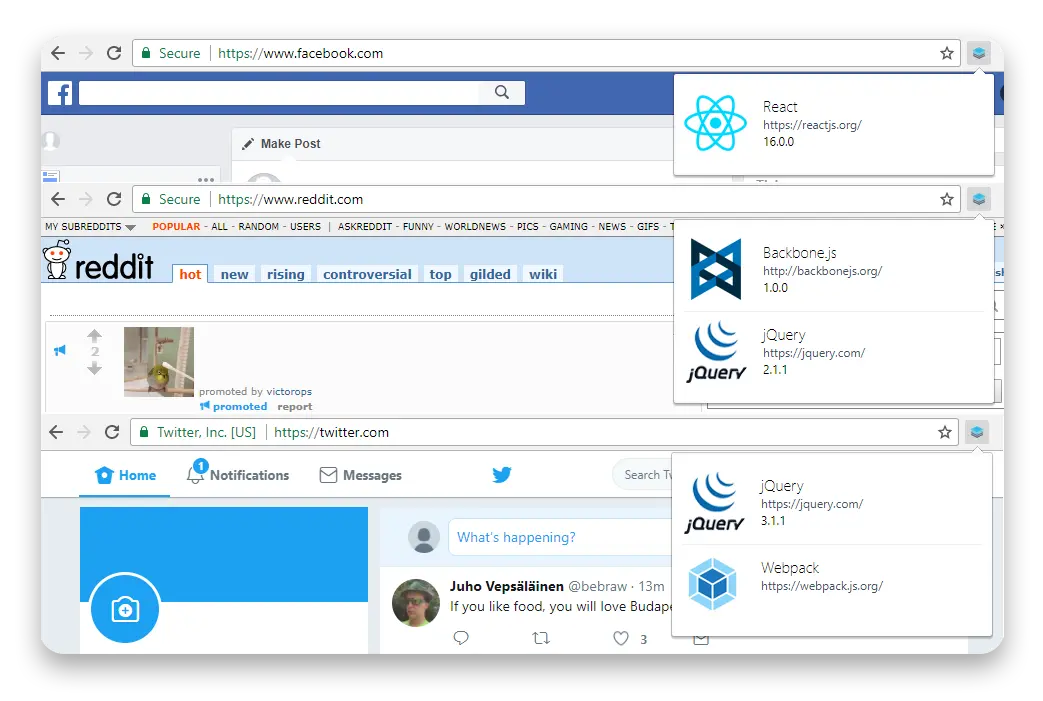Viewport: 1043px width, 701px height.
Task: Click the "report" link under the promoted post
Action: click(294, 406)
